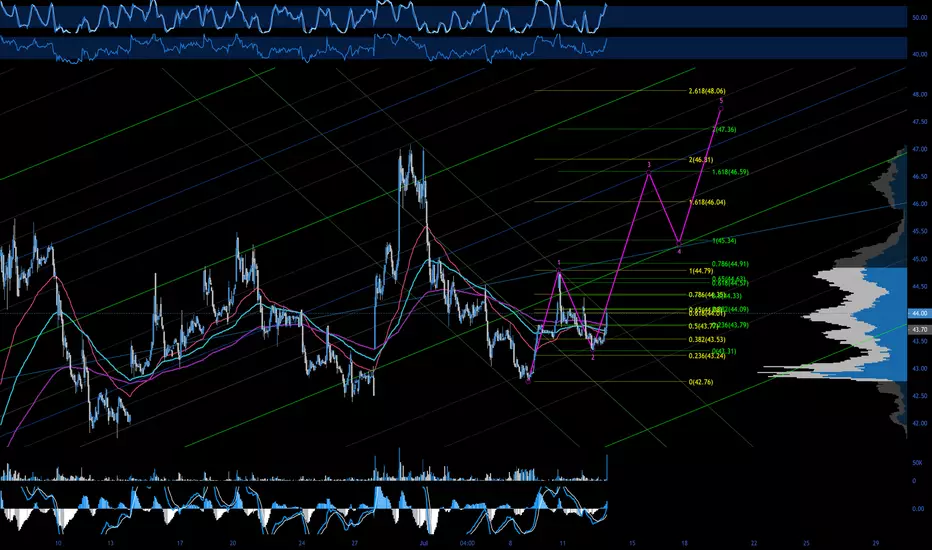Click the 2.618(48.06) Fibonacci extension label

[707, 91]
